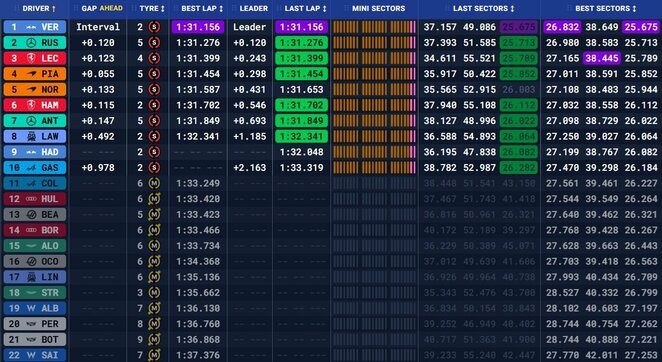Viewport: 662px width, 362px height.
Task: Select the 1 VER driver badge
Action: click(x=35, y=27)
